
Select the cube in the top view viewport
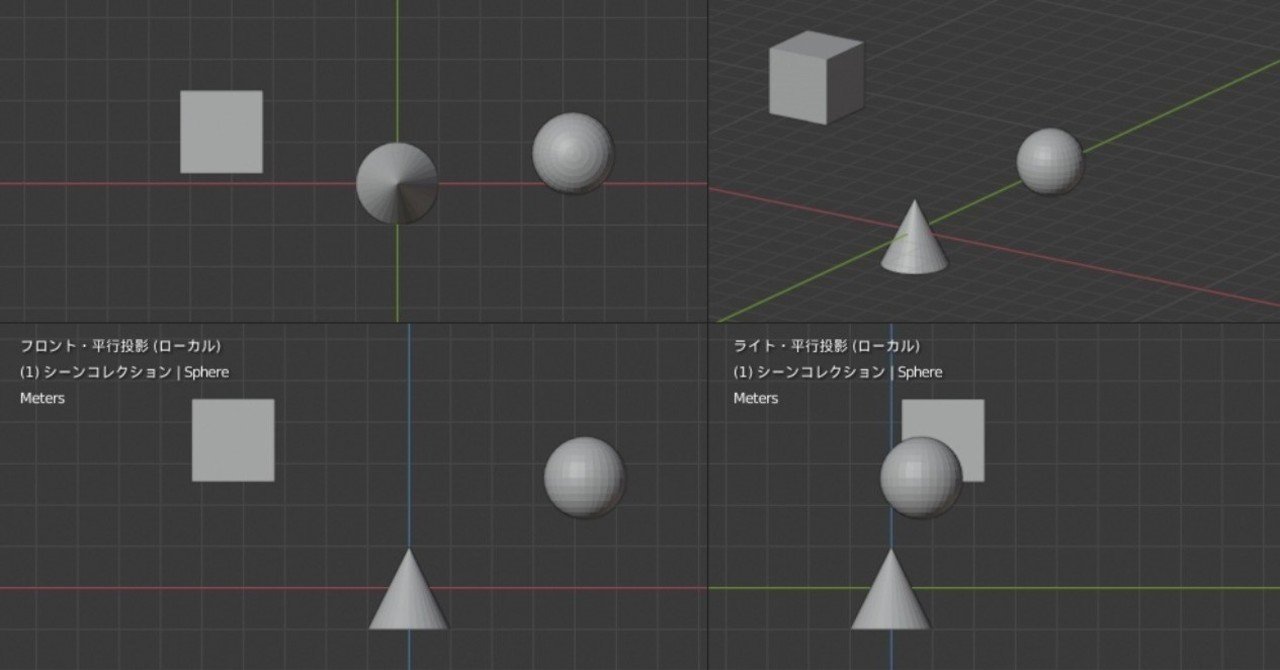pos(221,132)
